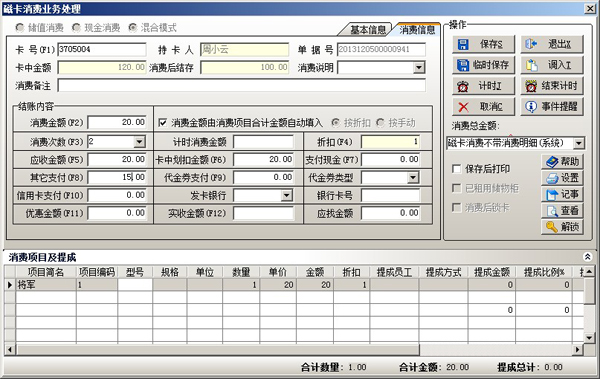The image size is (600, 379).
Task: Click the 查看 view button
Action: click(562, 211)
